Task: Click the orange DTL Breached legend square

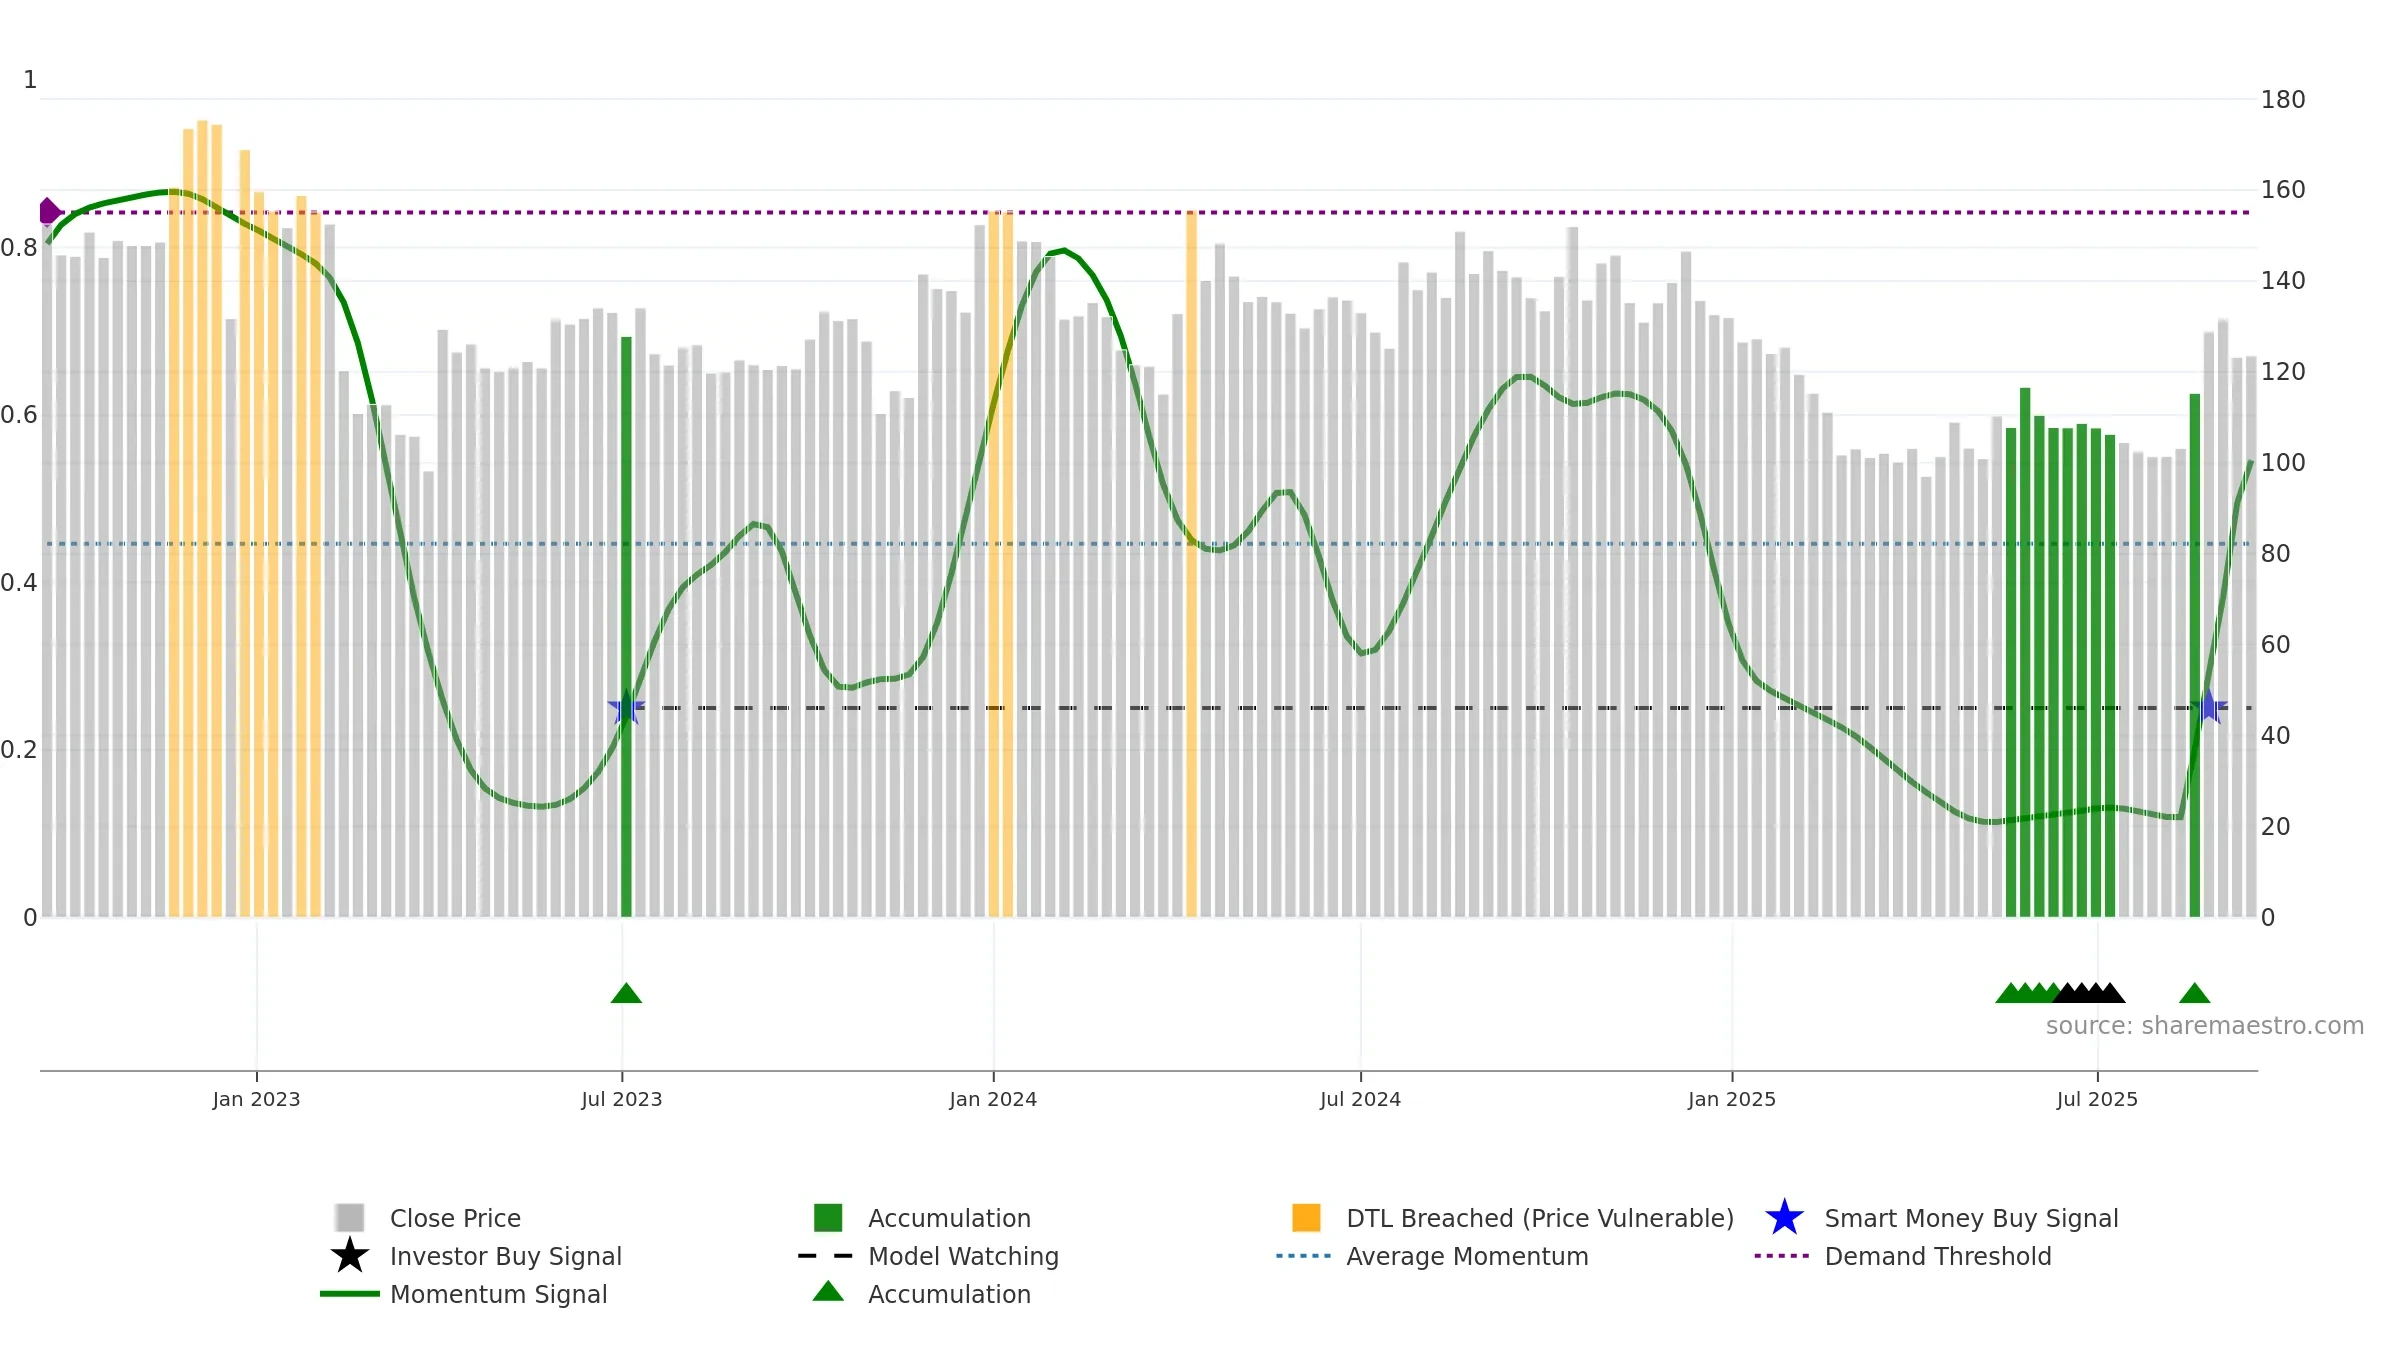Action: [x=1306, y=1217]
